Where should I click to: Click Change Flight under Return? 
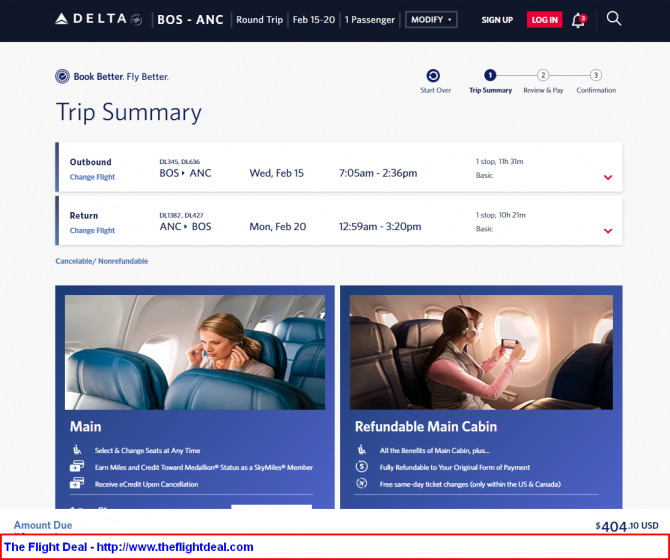tap(92, 231)
